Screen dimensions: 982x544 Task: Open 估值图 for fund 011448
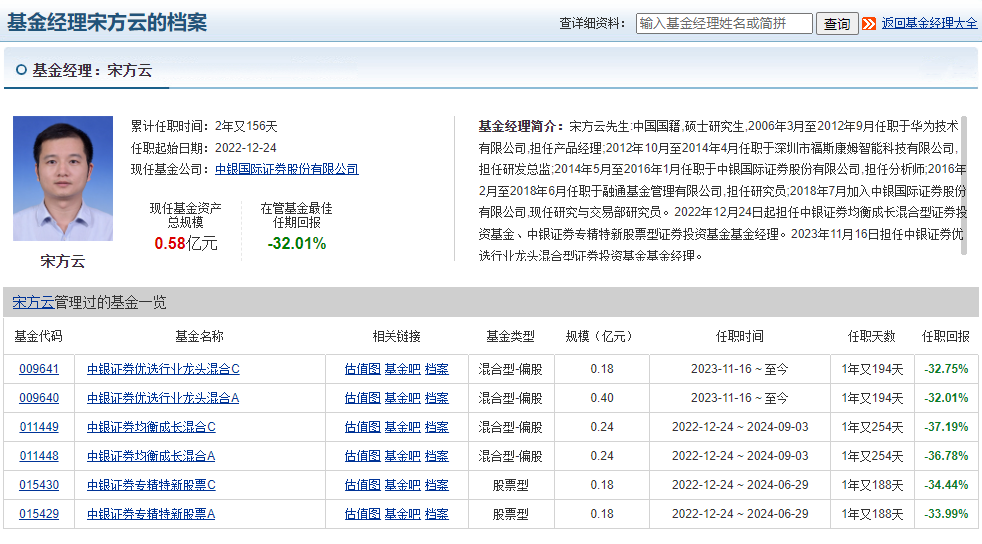tap(363, 456)
